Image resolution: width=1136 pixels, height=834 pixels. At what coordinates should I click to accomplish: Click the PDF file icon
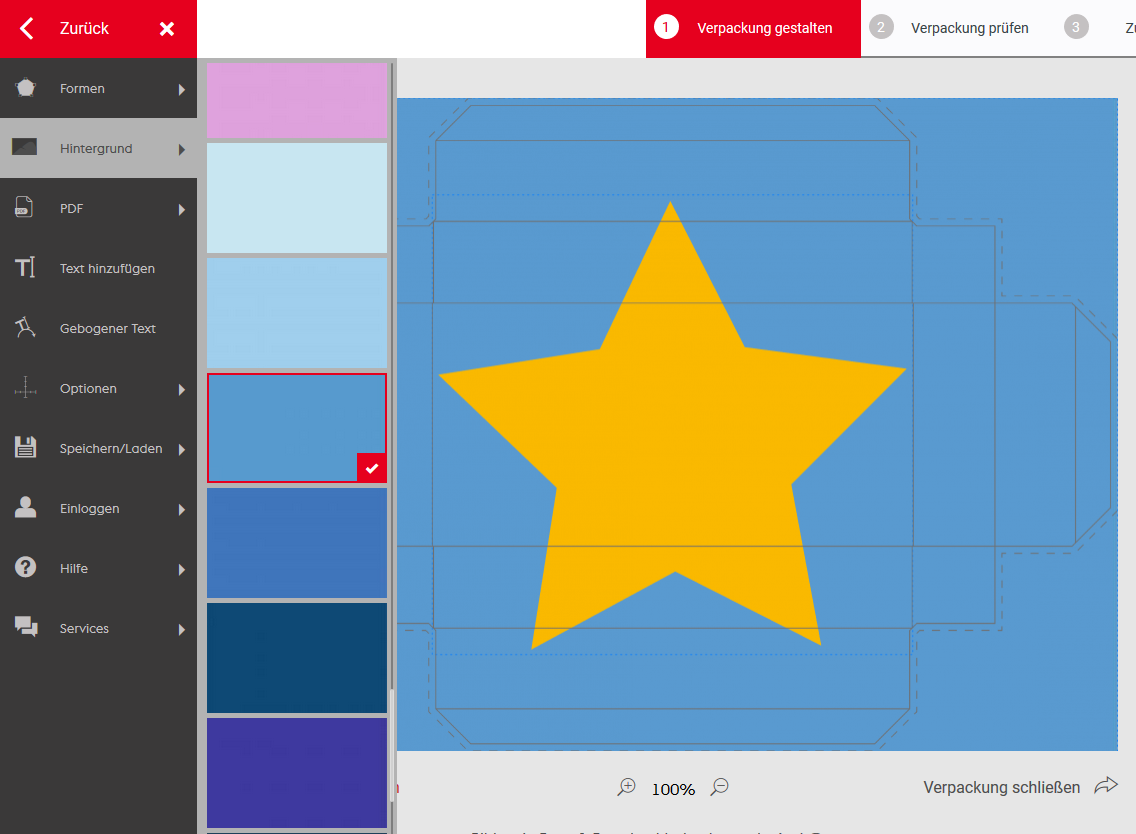[26, 208]
